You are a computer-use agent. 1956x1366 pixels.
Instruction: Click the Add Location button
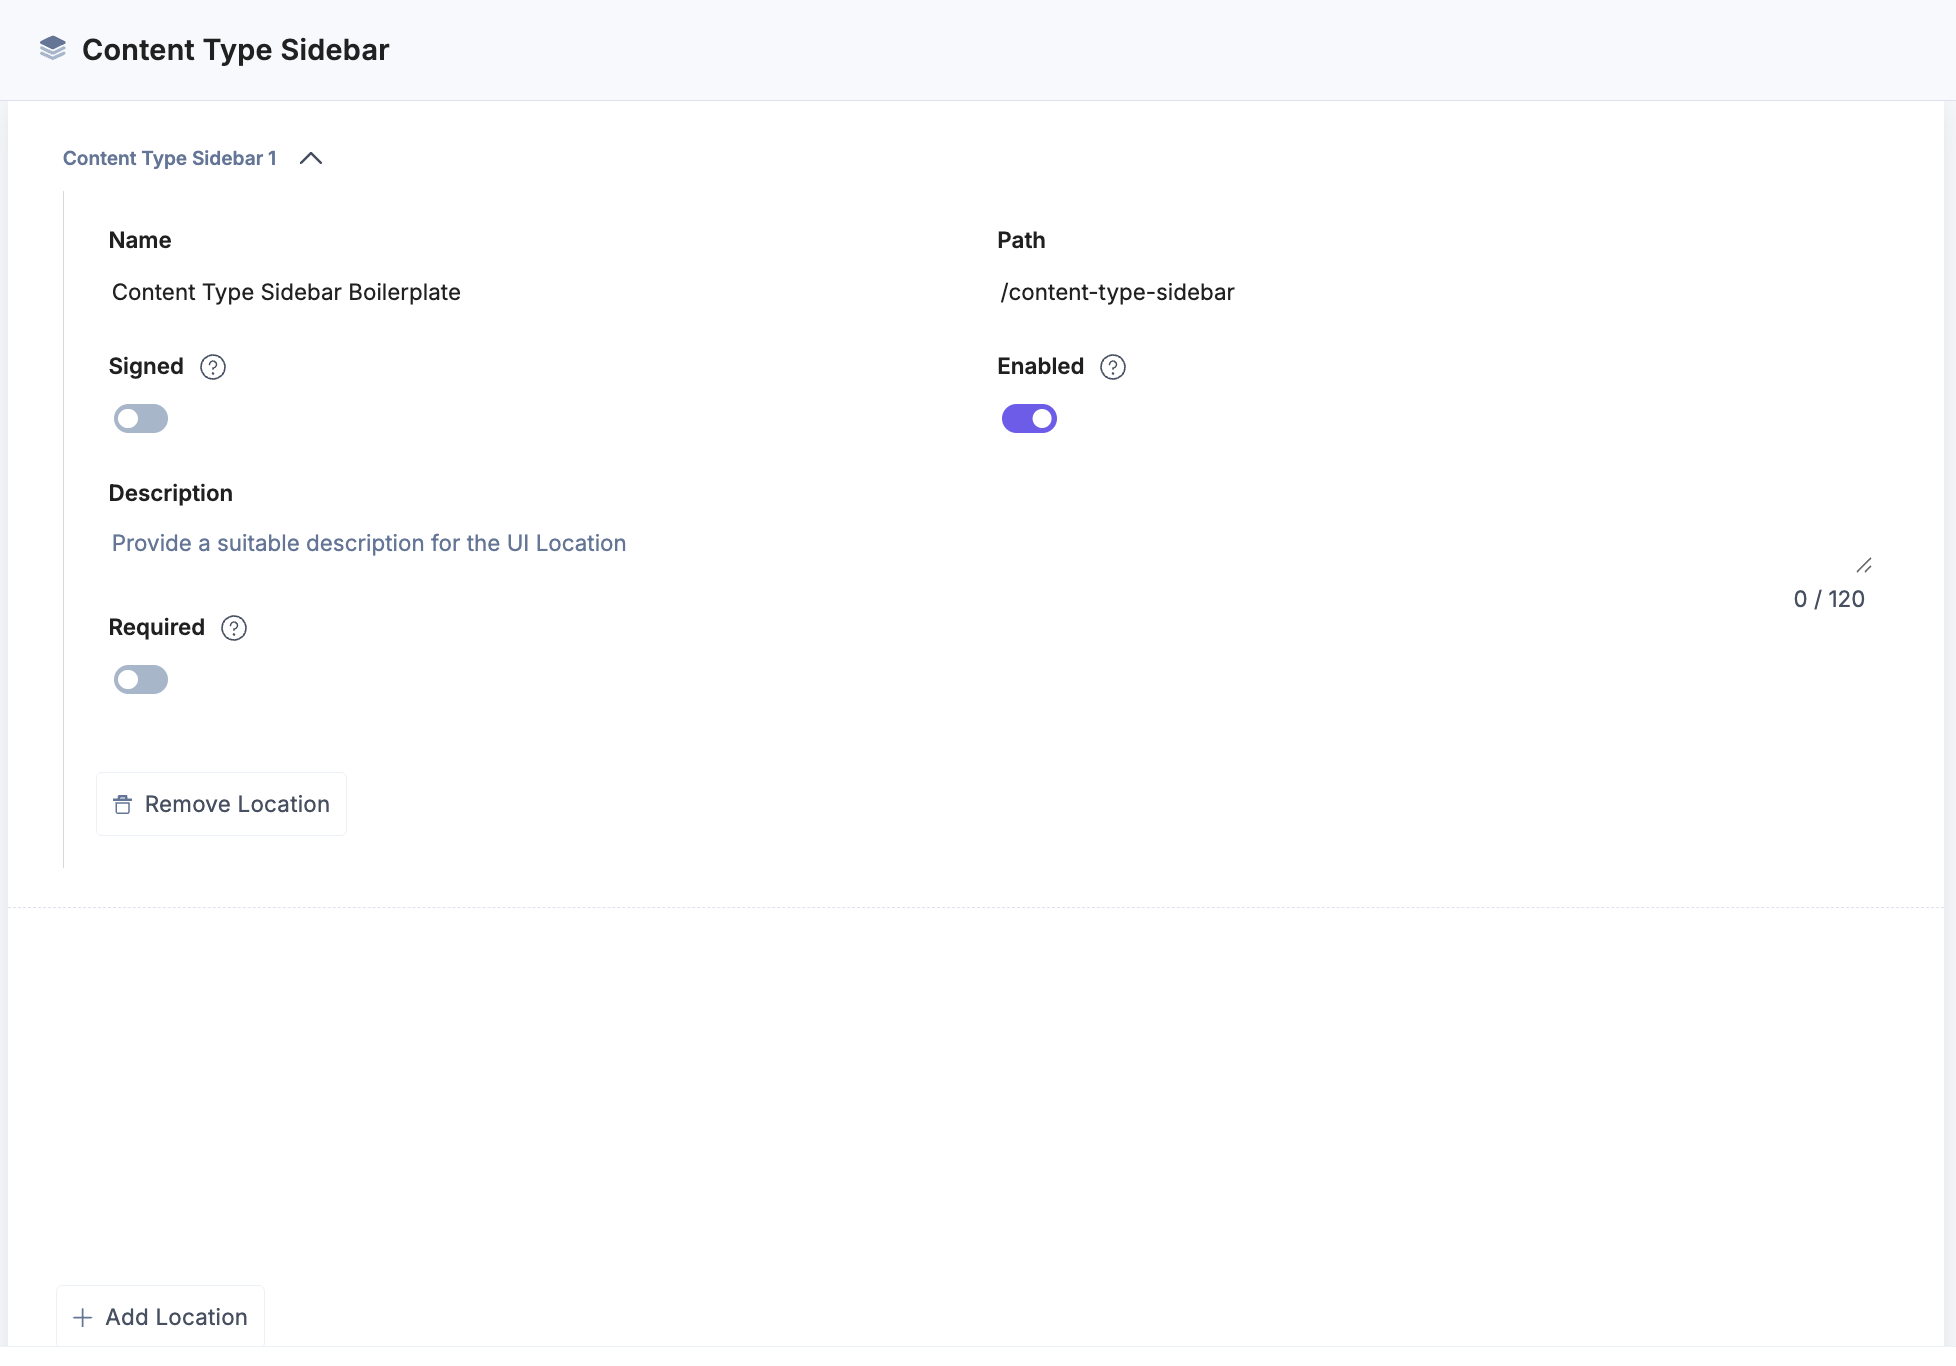(x=161, y=1317)
